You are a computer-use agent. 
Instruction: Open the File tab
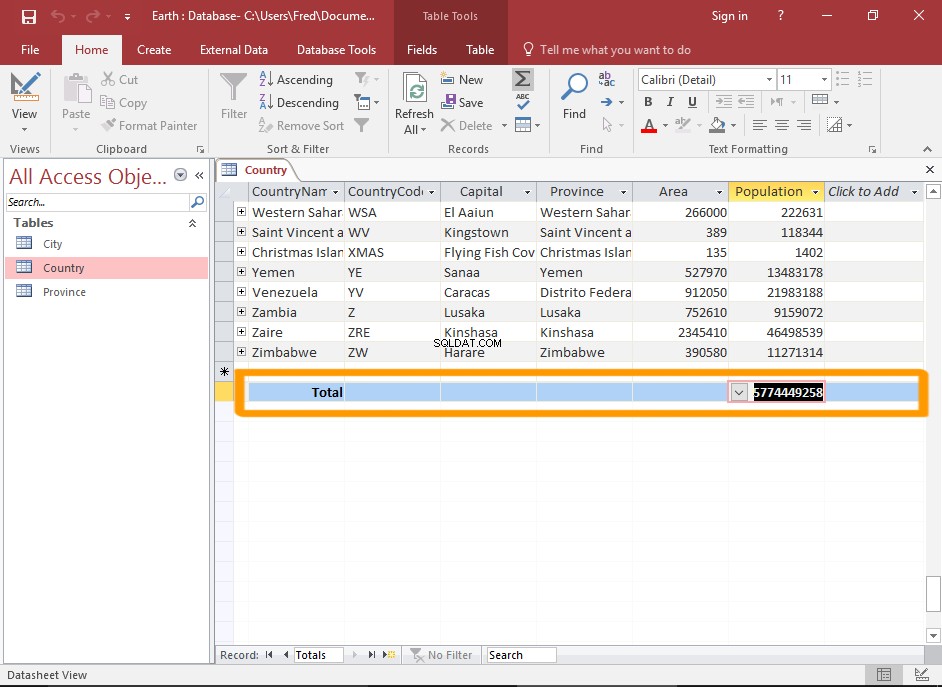click(x=30, y=50)
